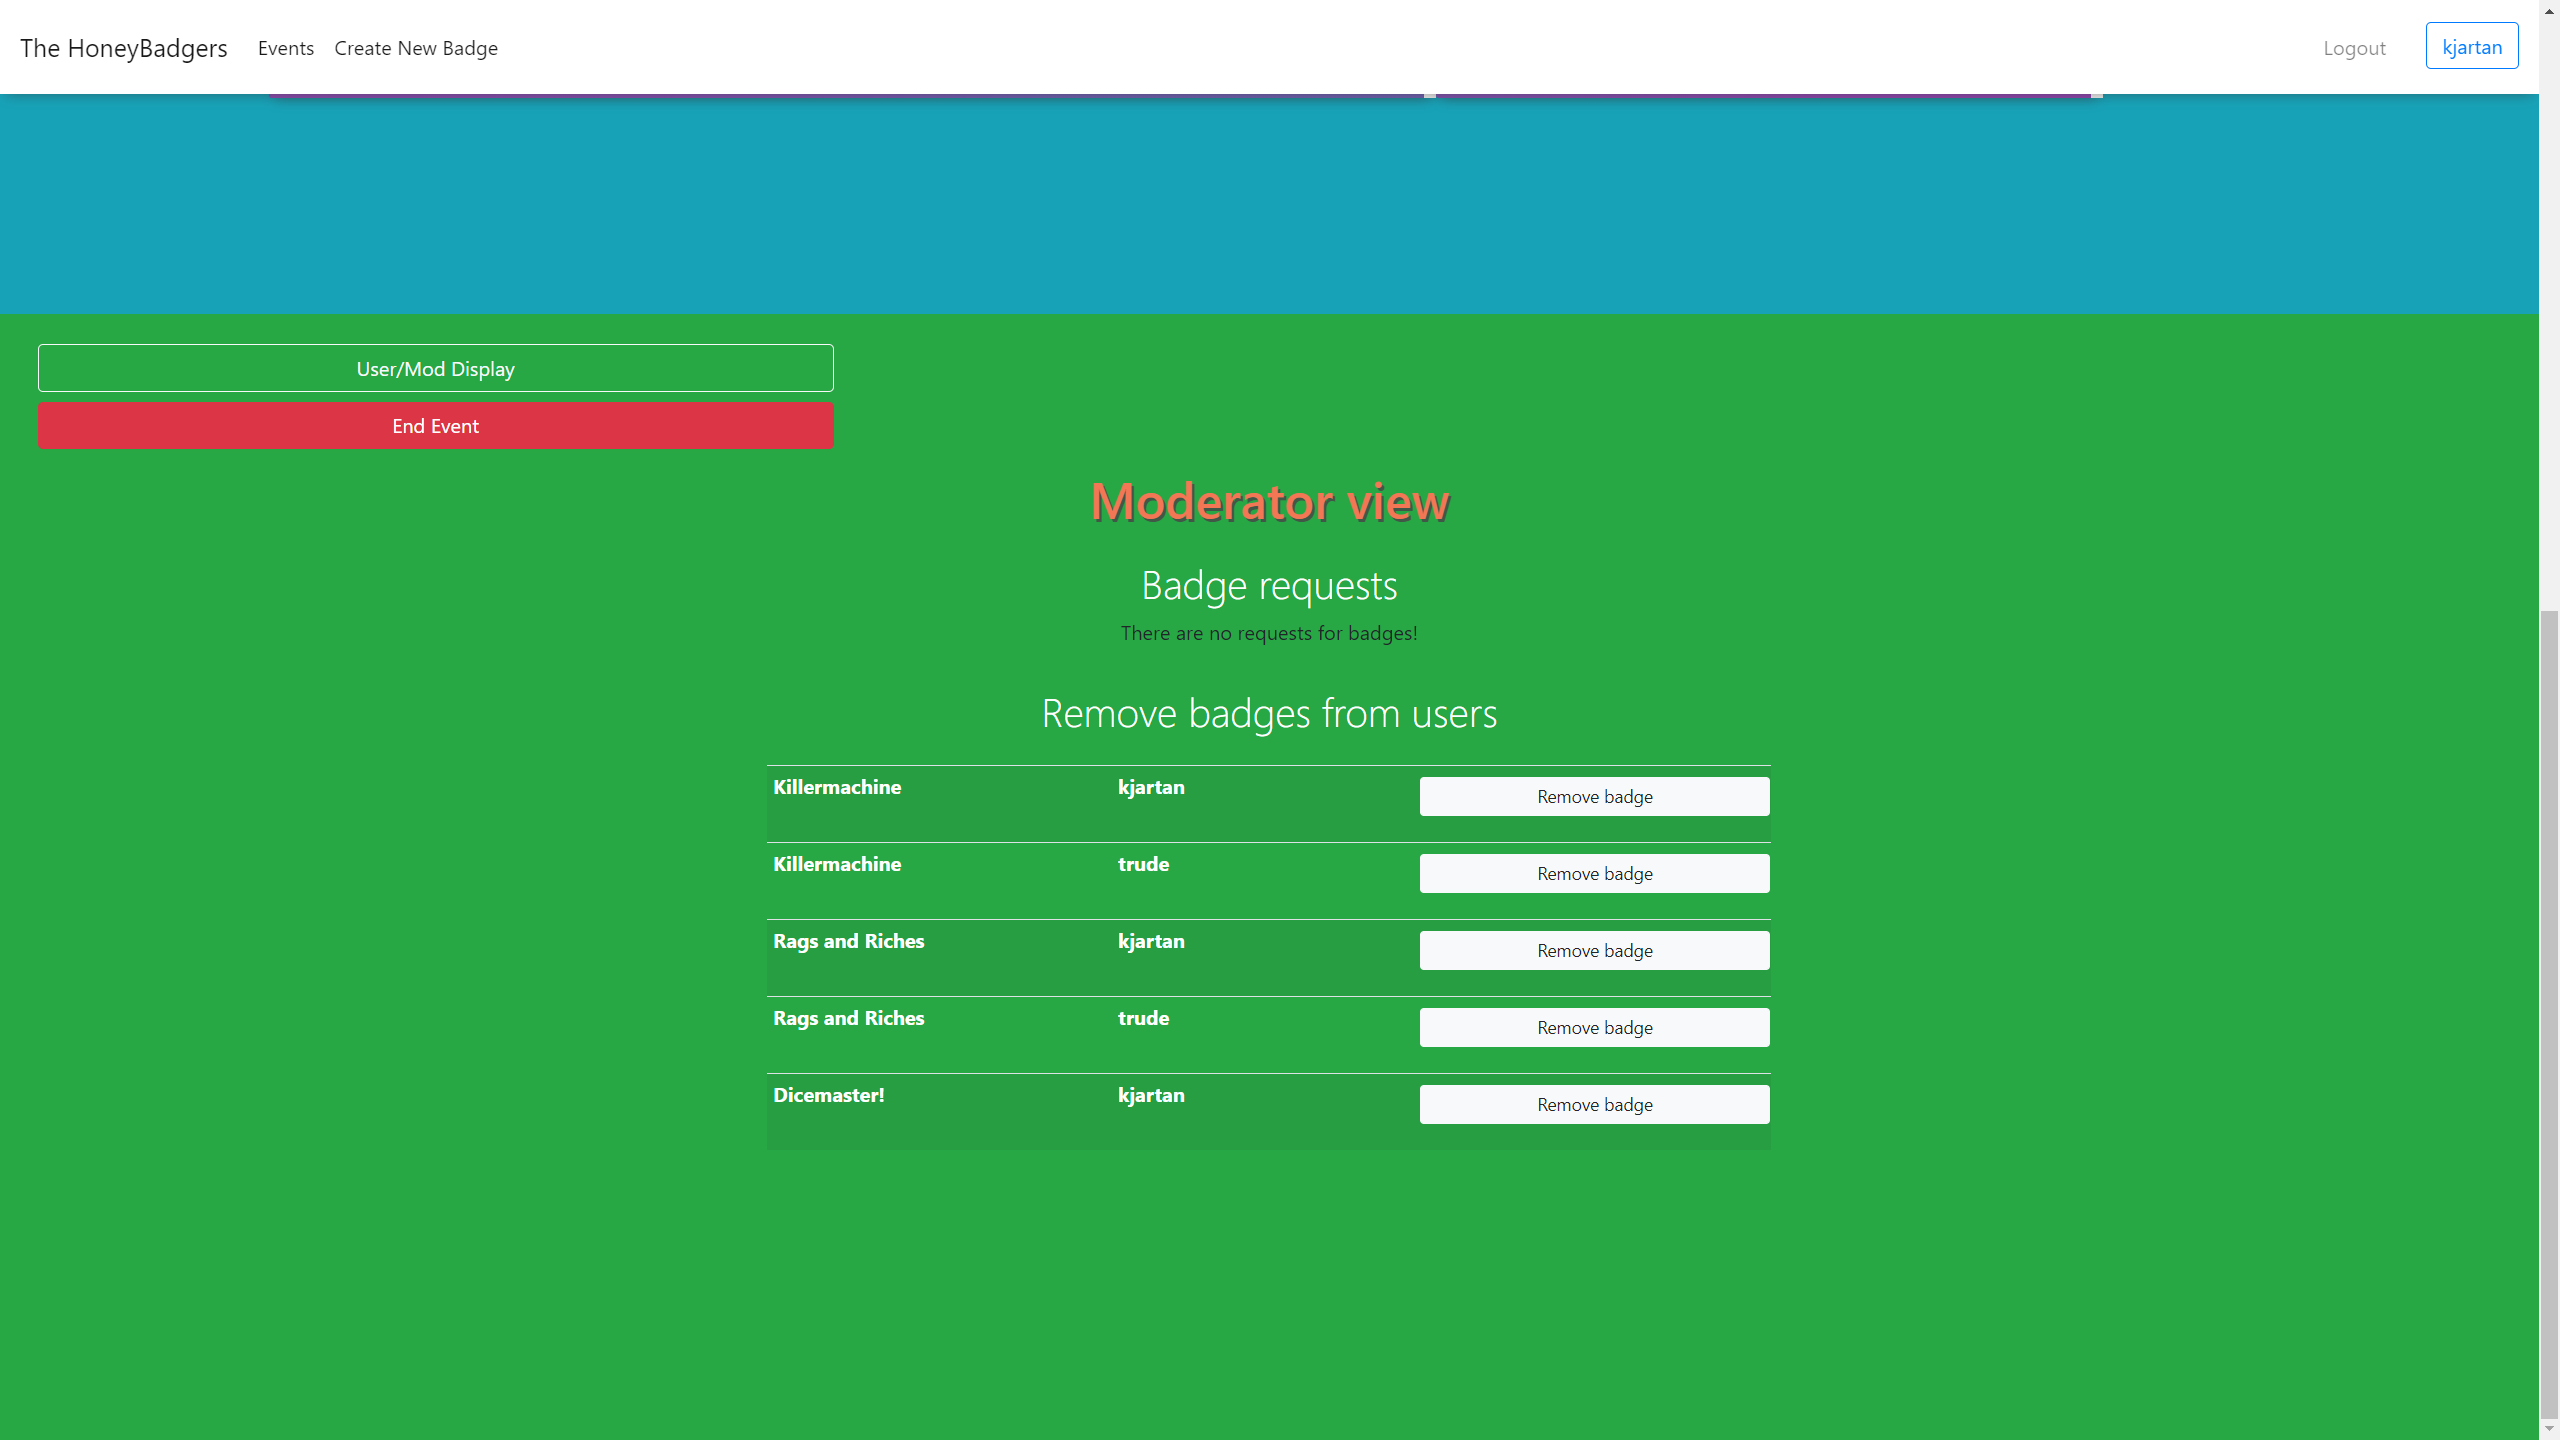
Task: Select trude in the Rags and Riches row
Action: (x=1143, y=1018)
